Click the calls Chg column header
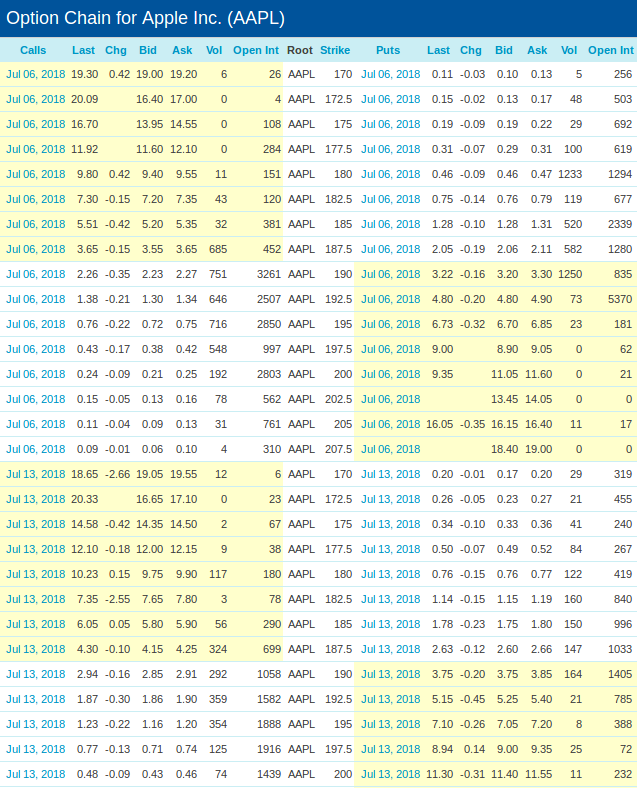The height and width of the screenshot is (788, 637). click(x=116, y=50)
